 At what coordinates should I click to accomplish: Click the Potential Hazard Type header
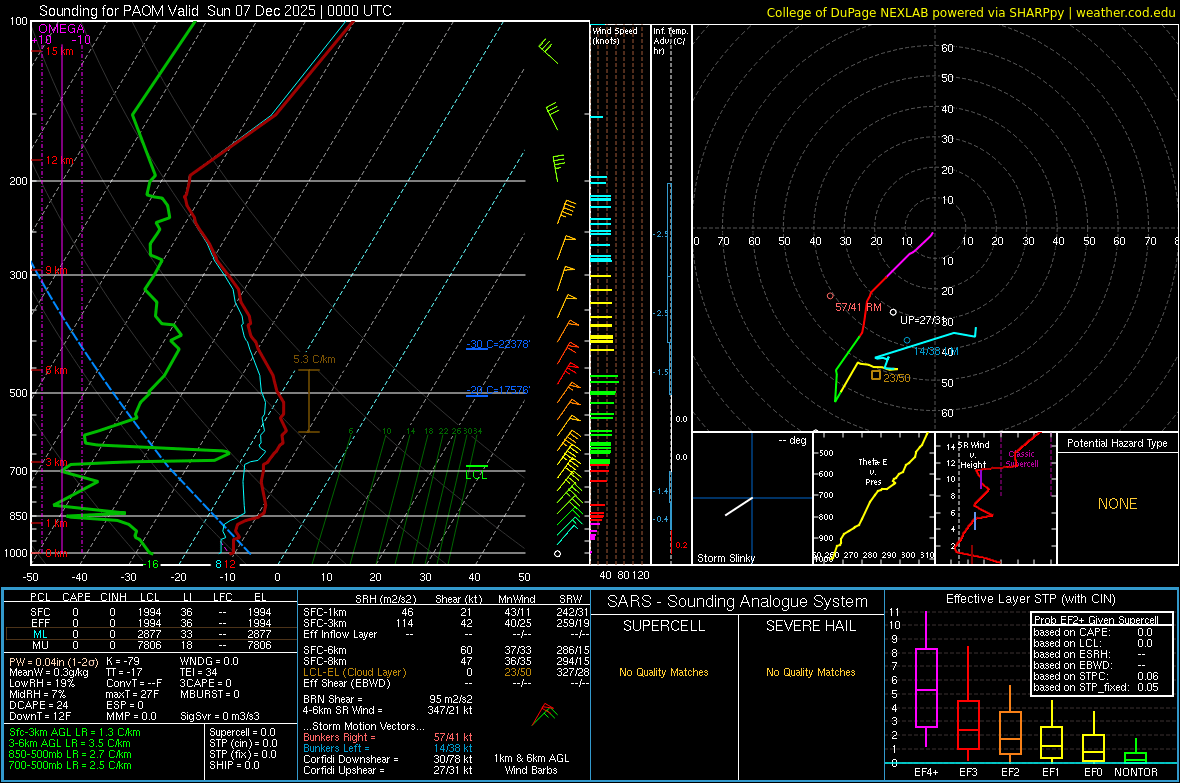(1117, 443)
